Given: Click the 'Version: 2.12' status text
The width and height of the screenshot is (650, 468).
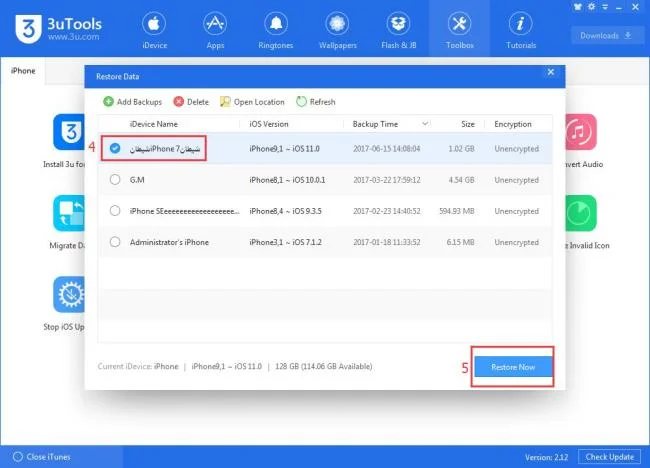Looking at the screenshot, I should [x=546, y=457].
